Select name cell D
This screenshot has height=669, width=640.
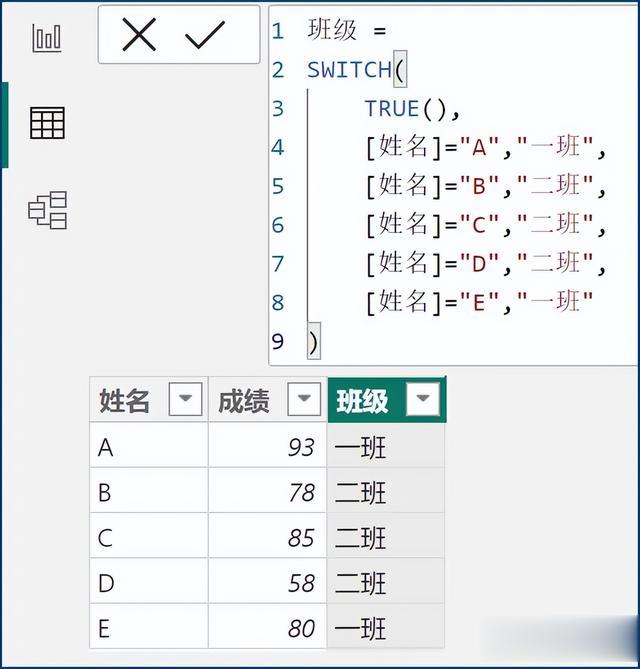(x=148, y=582)
